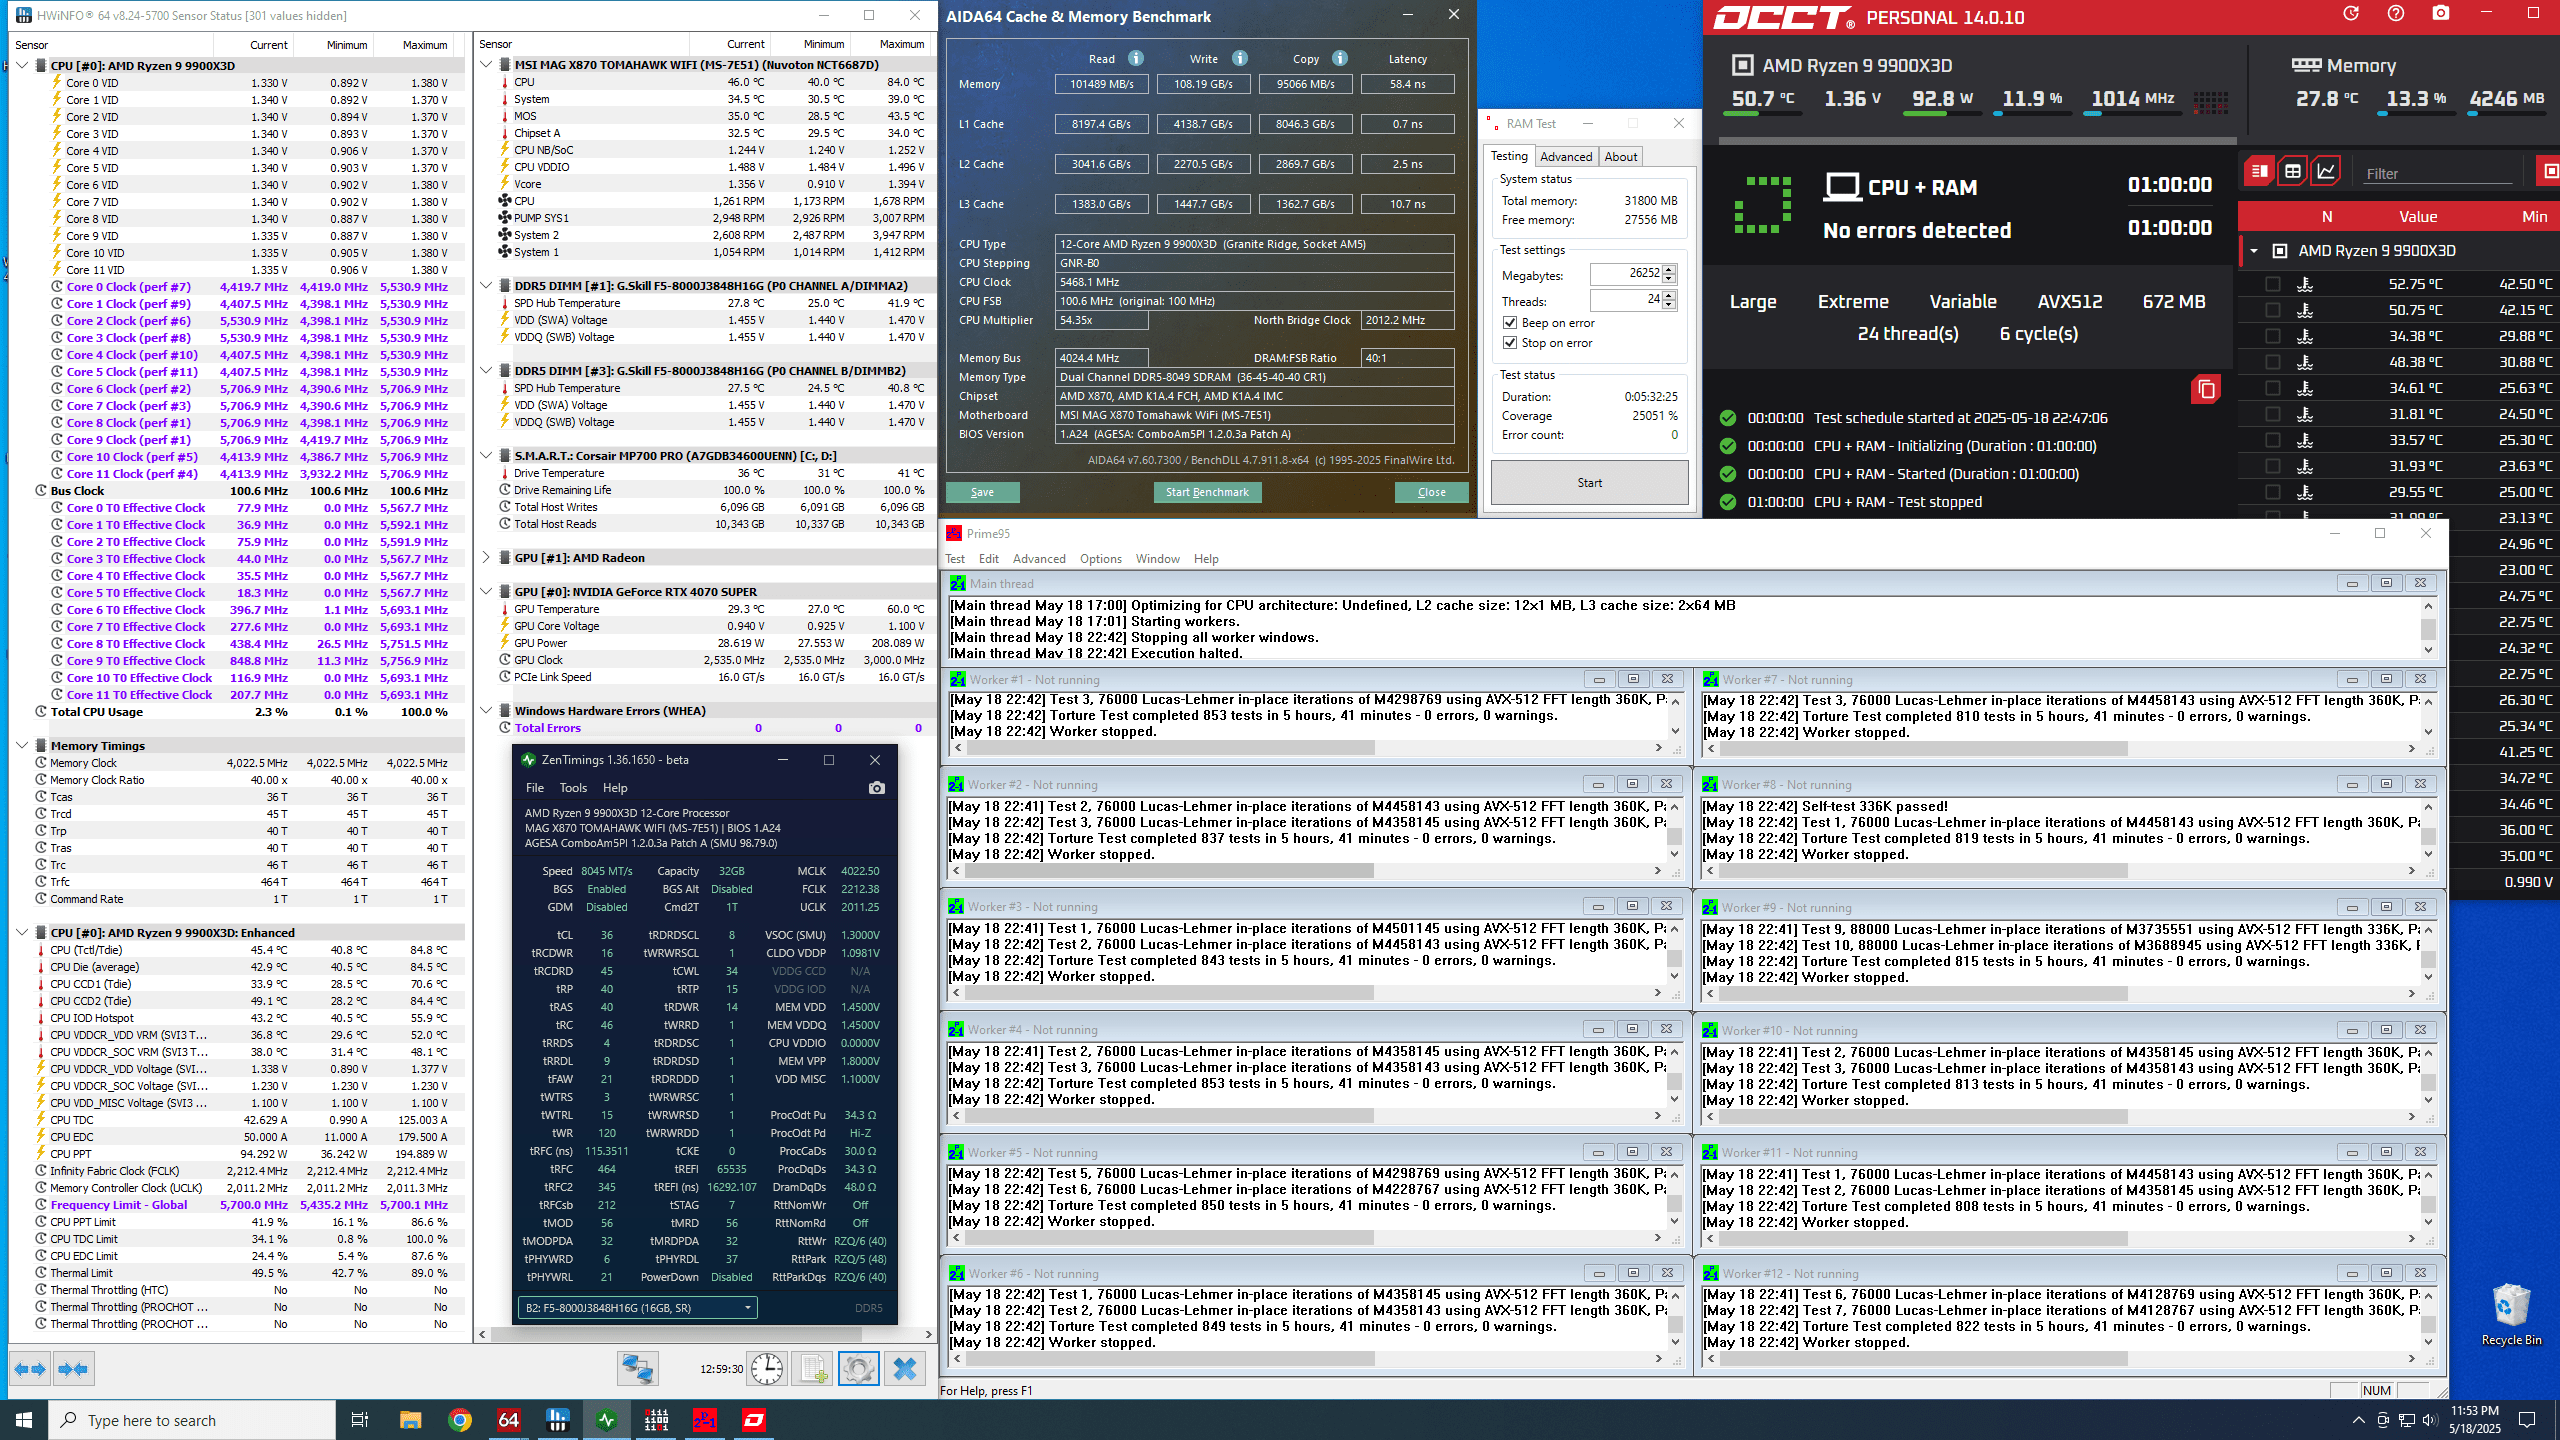Click HWiNFO reset clock icon
Viewport: 2560px width, 1440px height.
pos(767,1368)
